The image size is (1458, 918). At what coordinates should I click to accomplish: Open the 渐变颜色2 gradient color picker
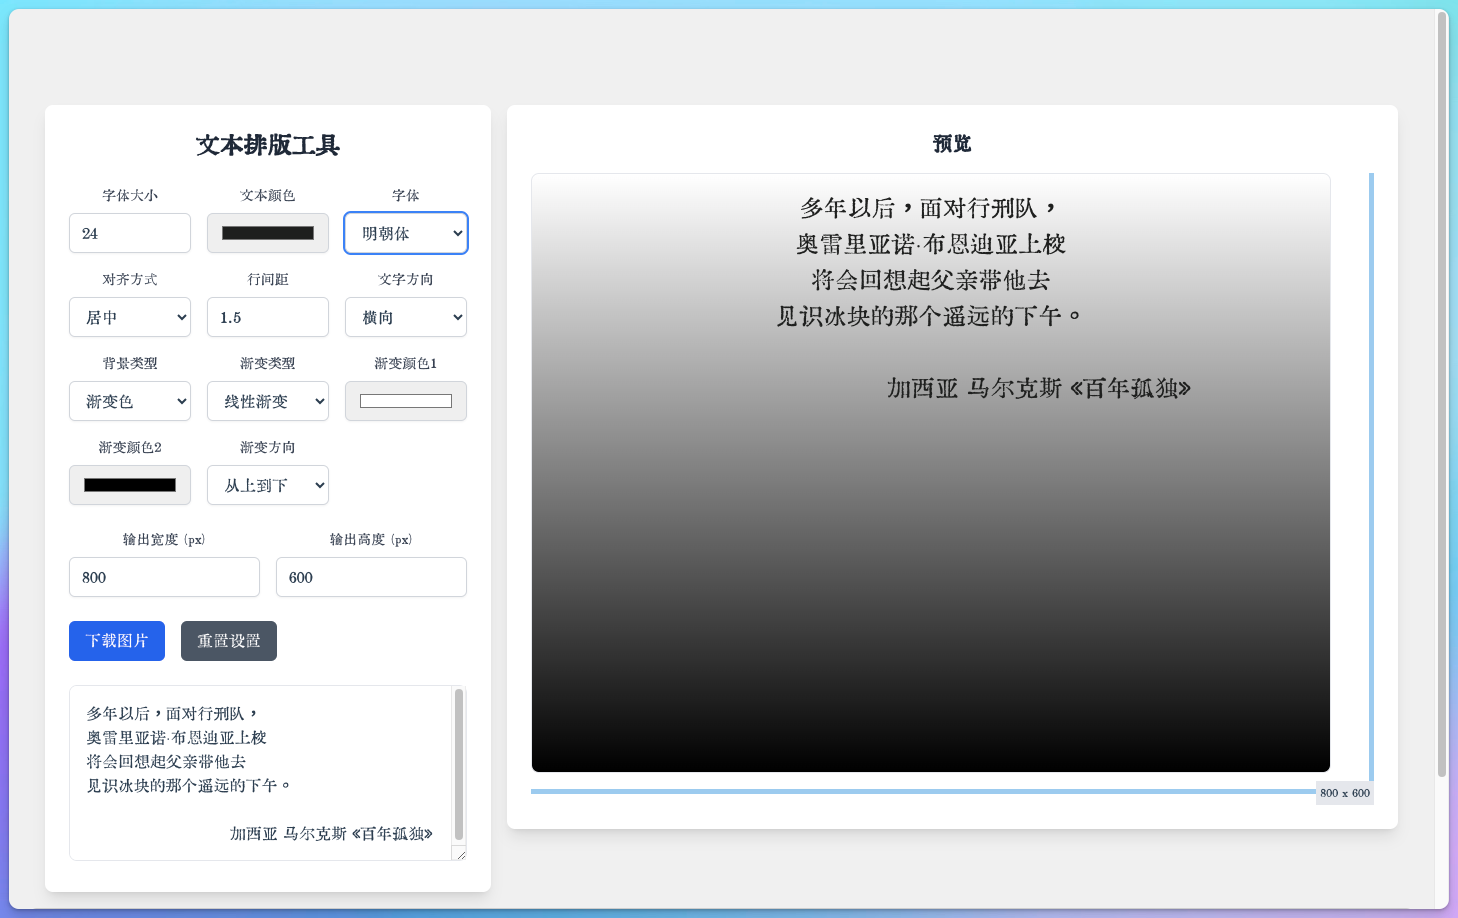point(129,485)
